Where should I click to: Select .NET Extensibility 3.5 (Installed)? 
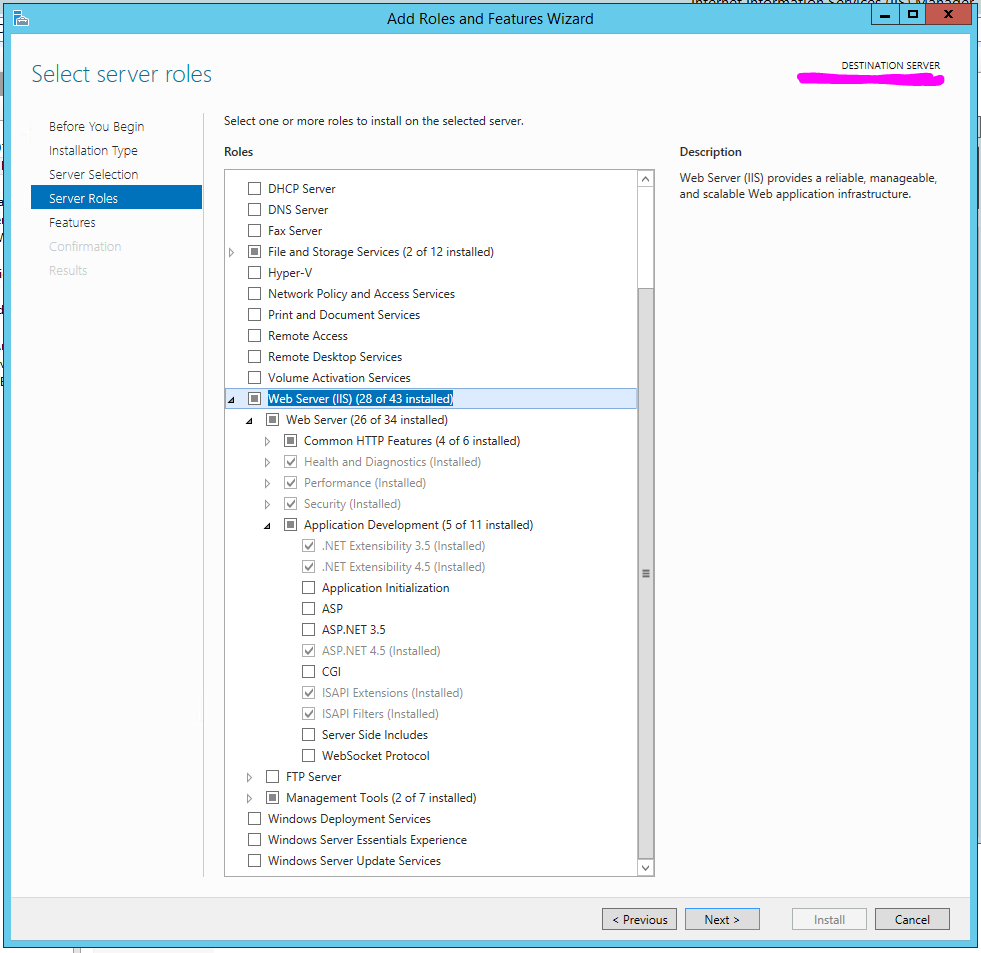pyautogui.click(x=404, y=546)
